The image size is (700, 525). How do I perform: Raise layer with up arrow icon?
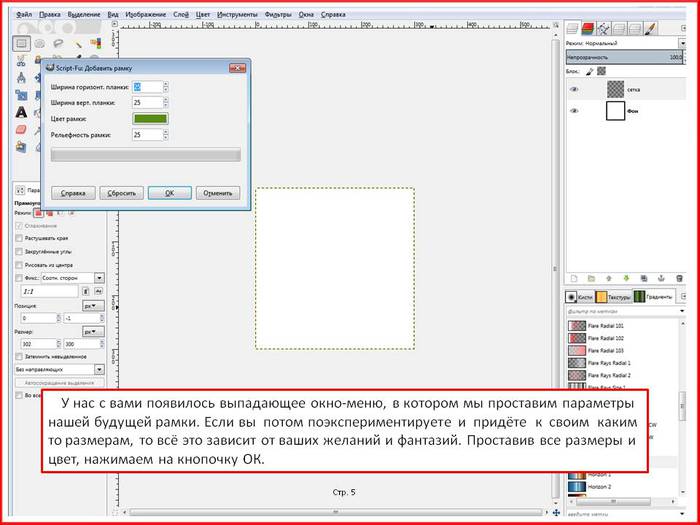click(609, 279)
